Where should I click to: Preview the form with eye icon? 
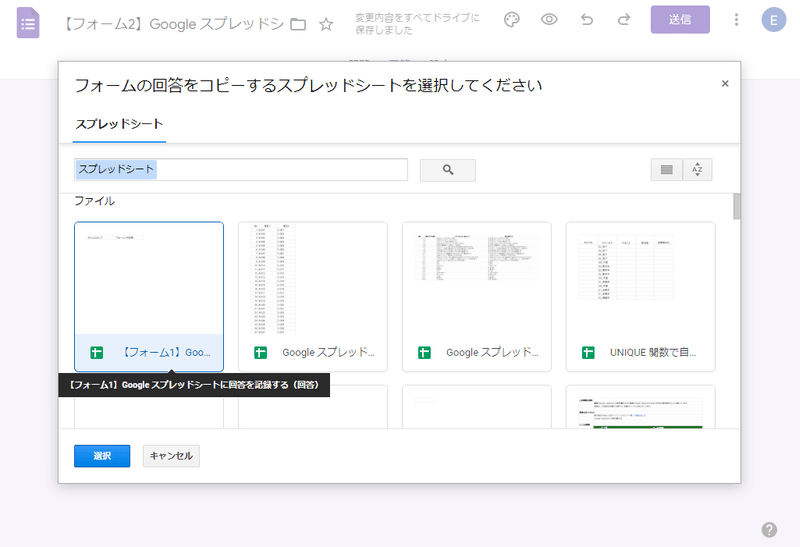click(x=549, y=20)
